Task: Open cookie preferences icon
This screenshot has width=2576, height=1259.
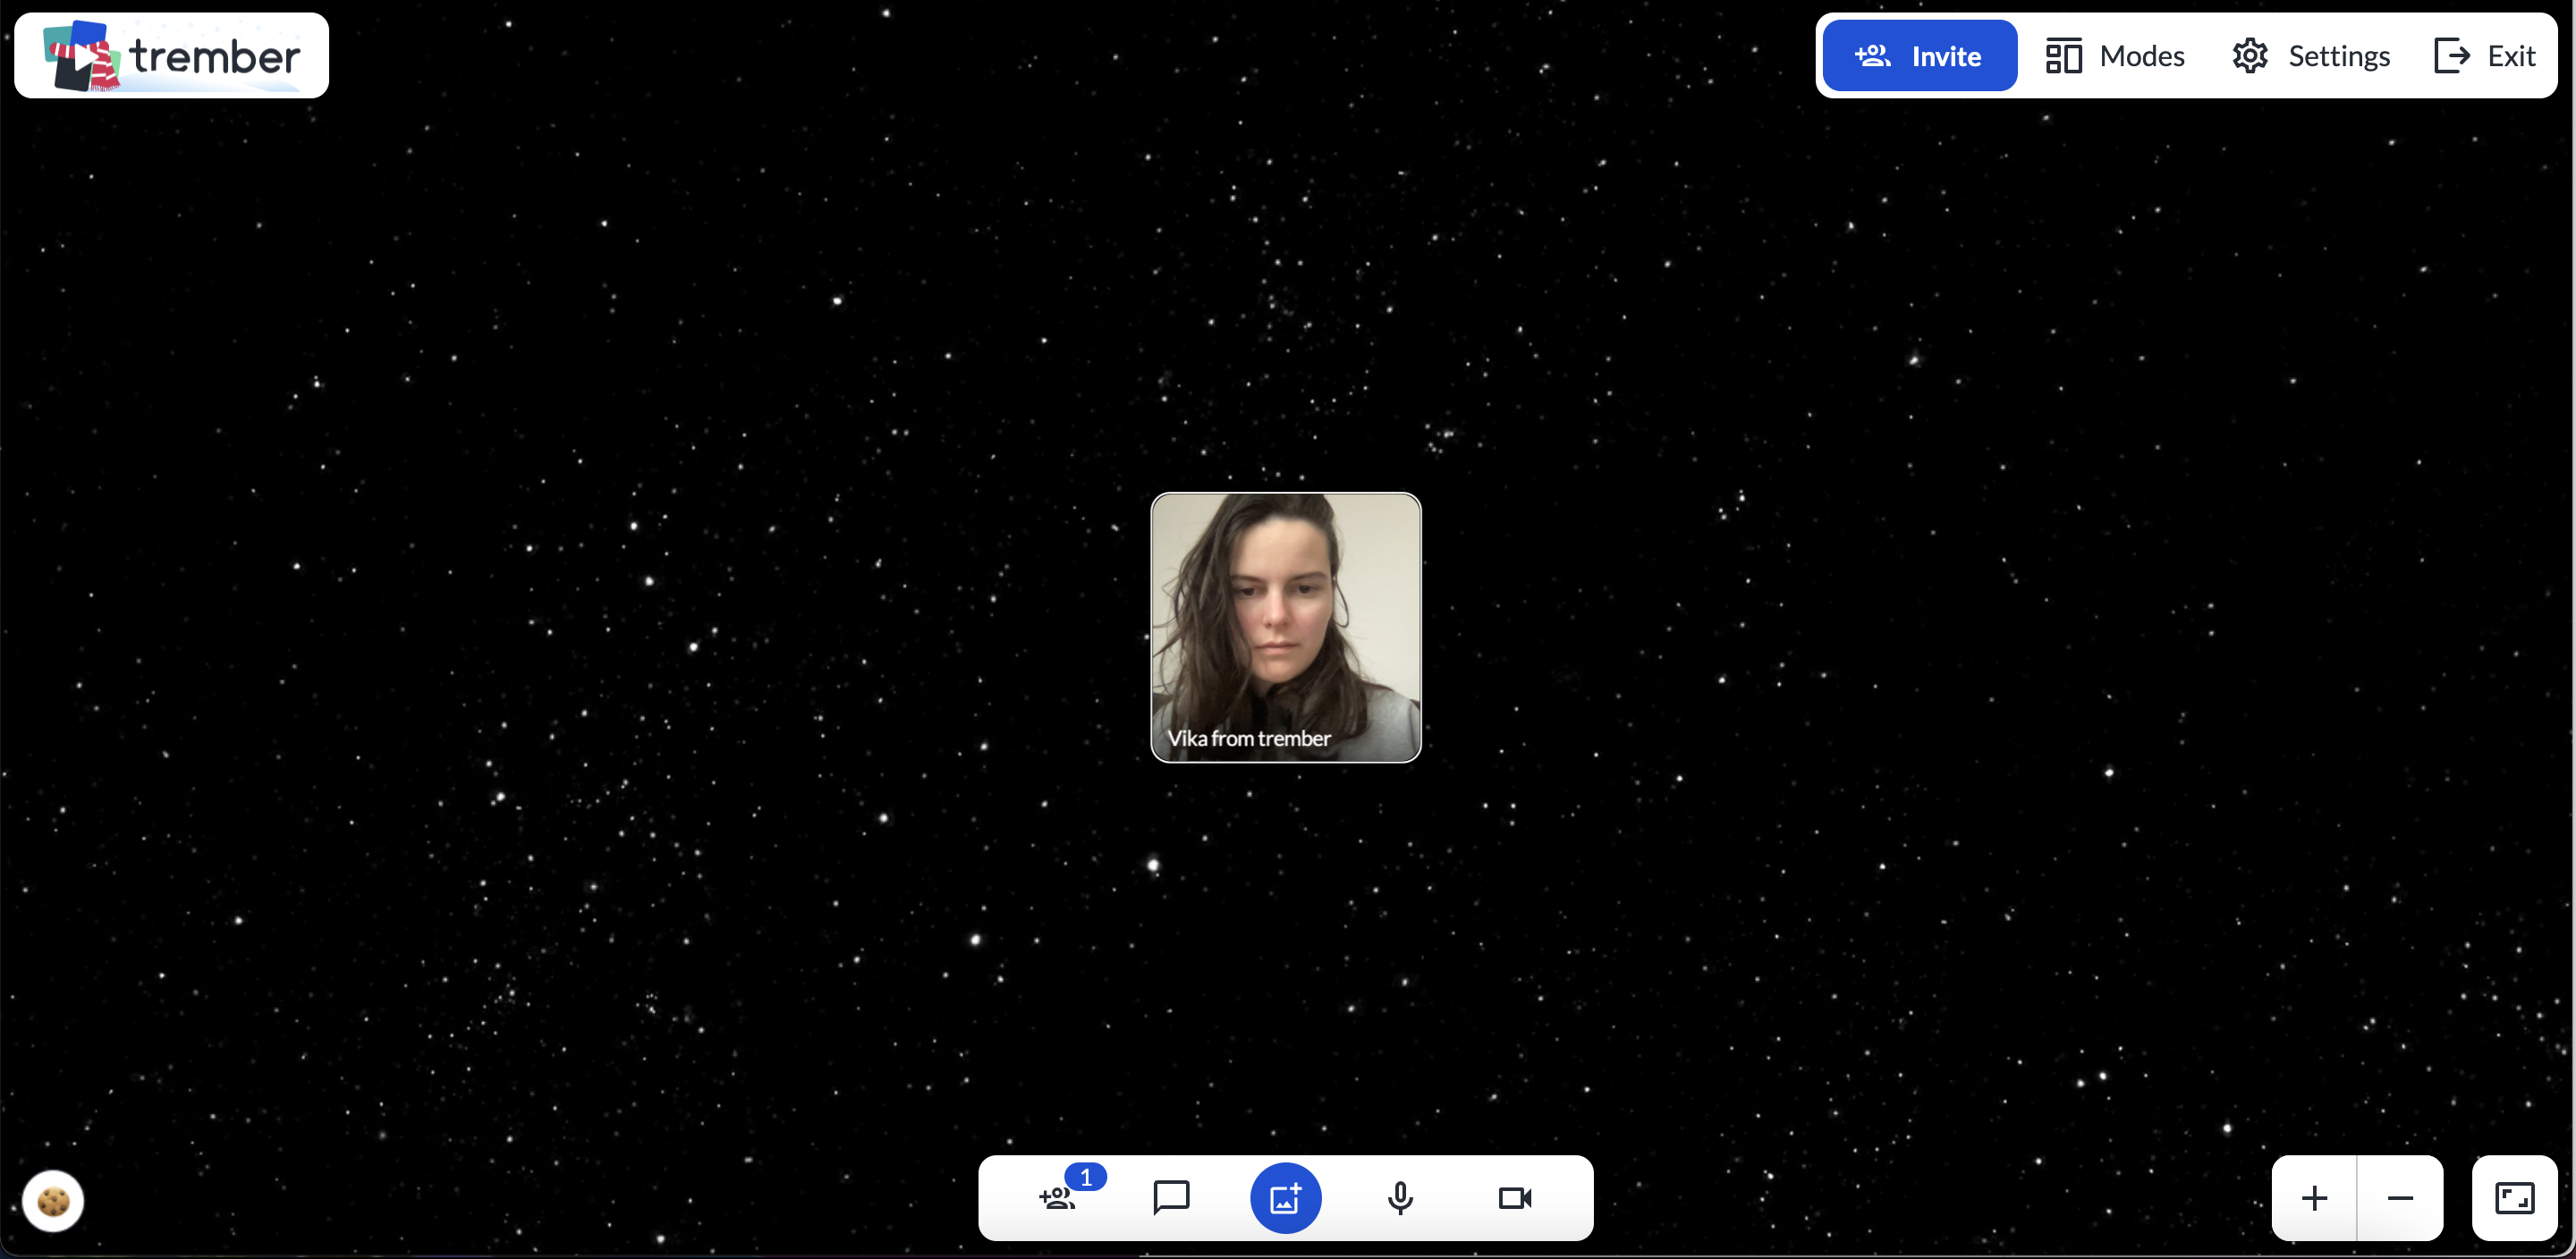Action: (53, 1200)
